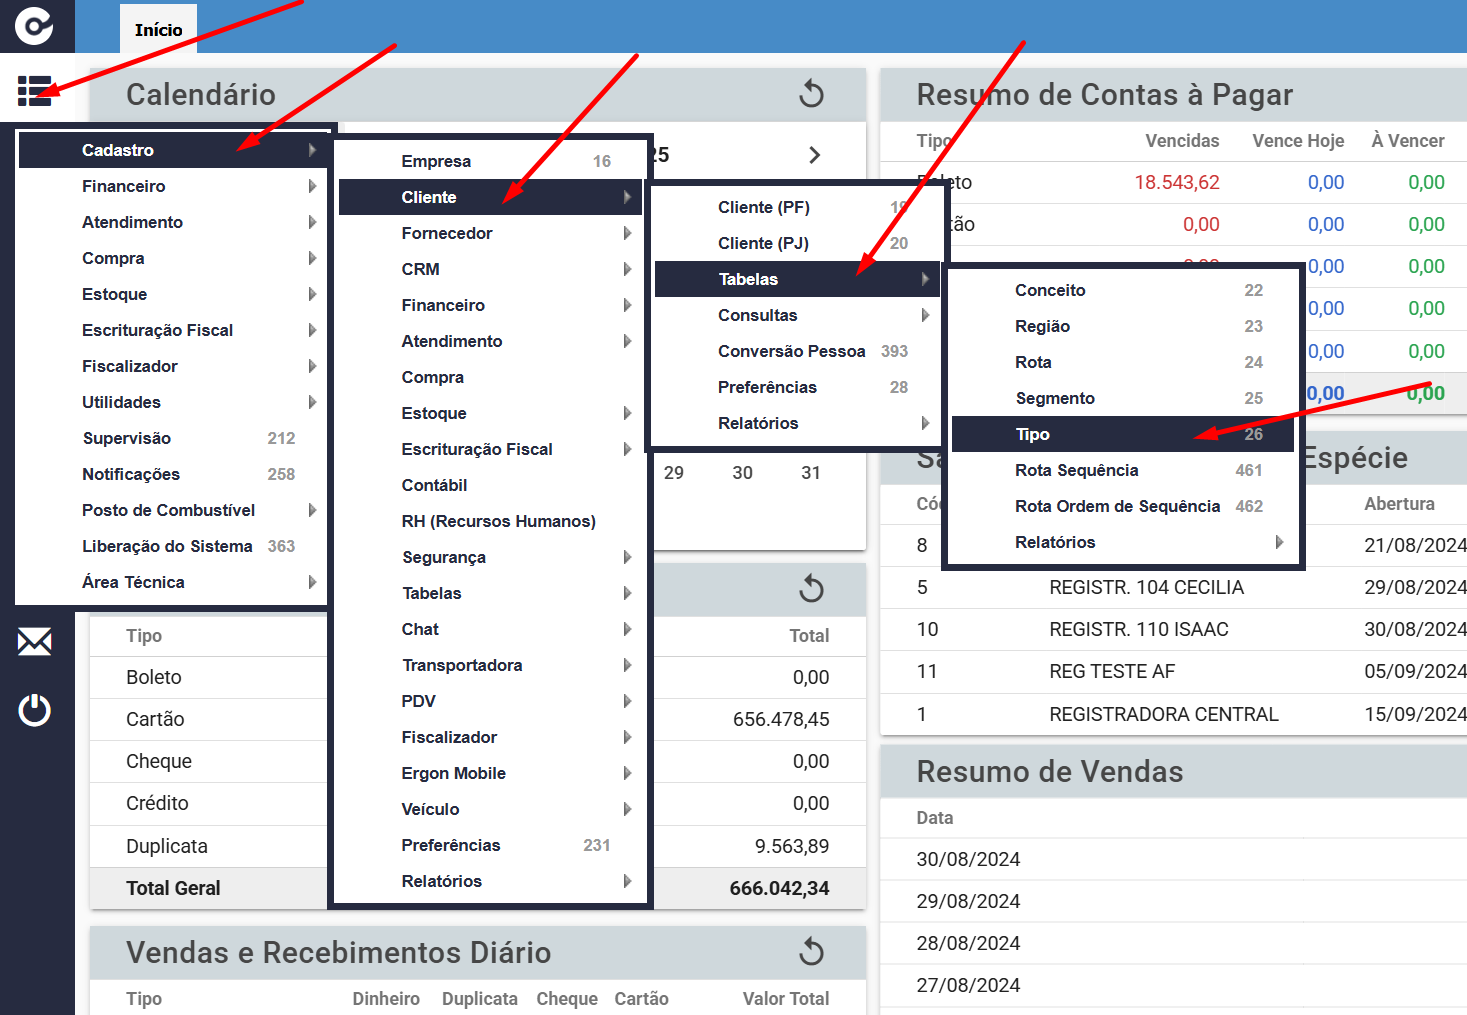Image resolution: width=1467 pixels, height=1015 pixels.
Task: Open Rota Ordem de Sequência 462
Action: pos(1123,506)
